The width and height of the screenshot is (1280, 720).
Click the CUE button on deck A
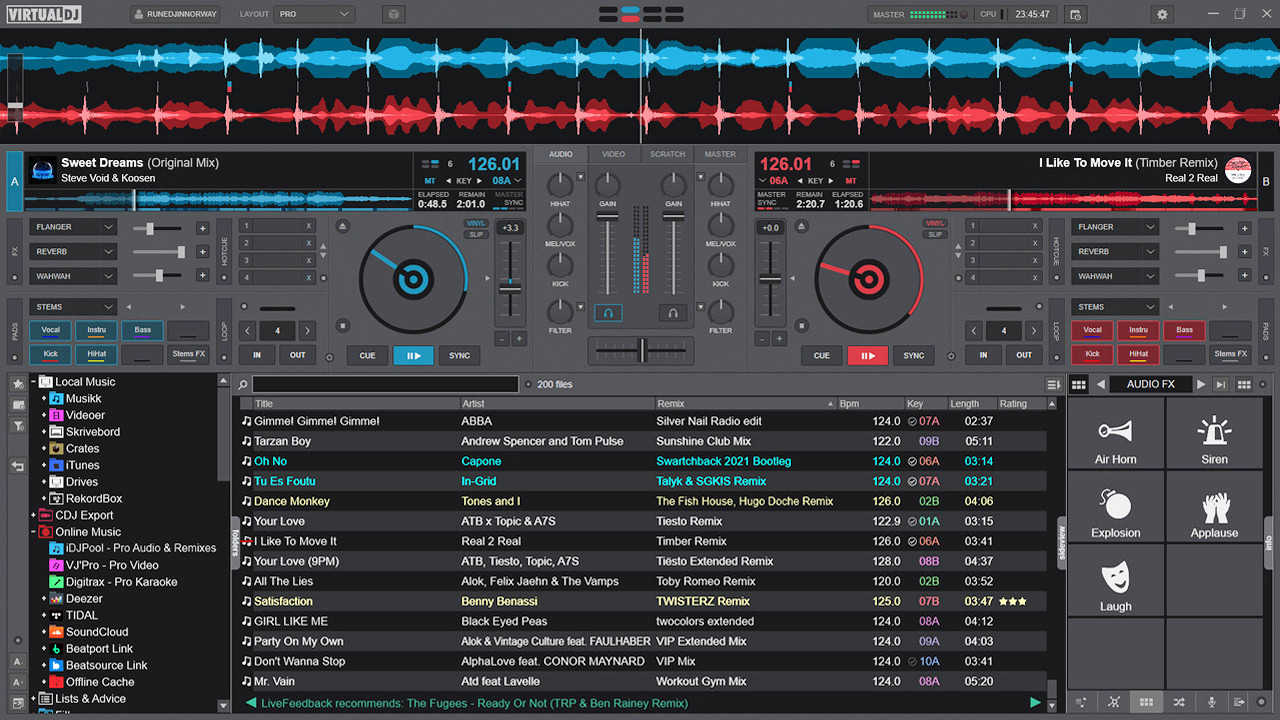[x=368, y=355]
